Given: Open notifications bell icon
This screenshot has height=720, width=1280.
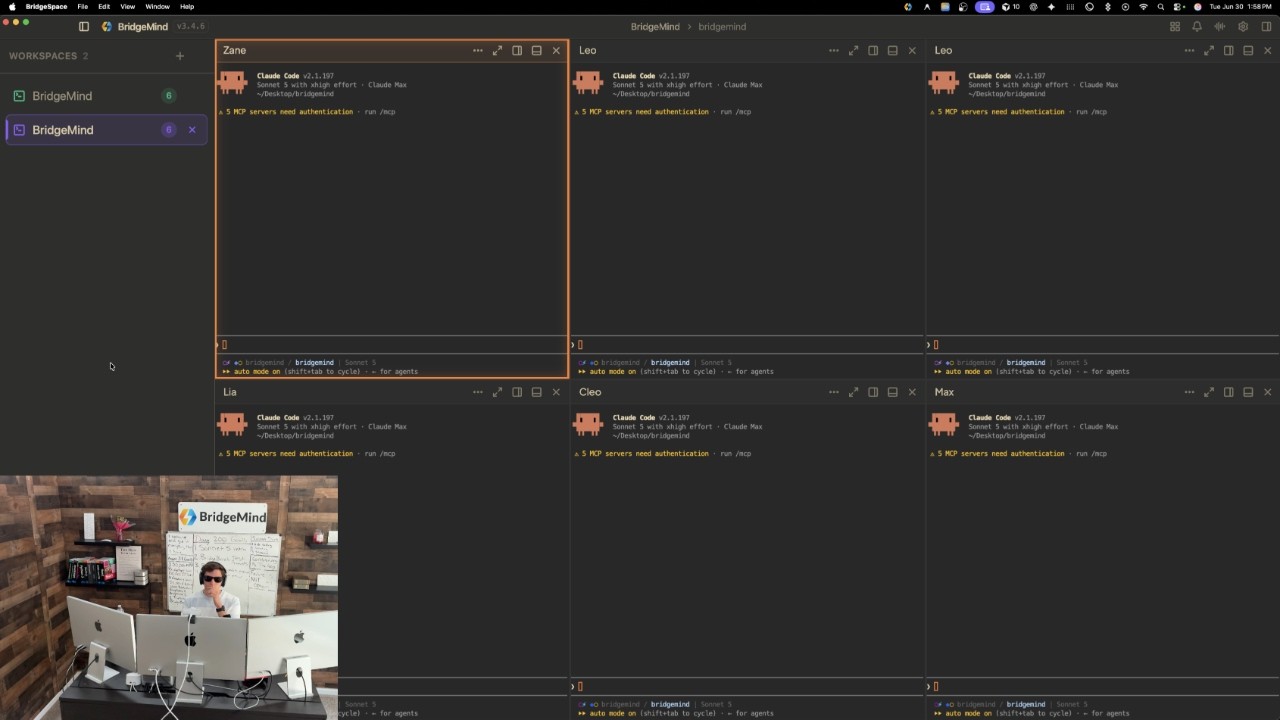Looking at the screenshot, I should coord(1197,27).
